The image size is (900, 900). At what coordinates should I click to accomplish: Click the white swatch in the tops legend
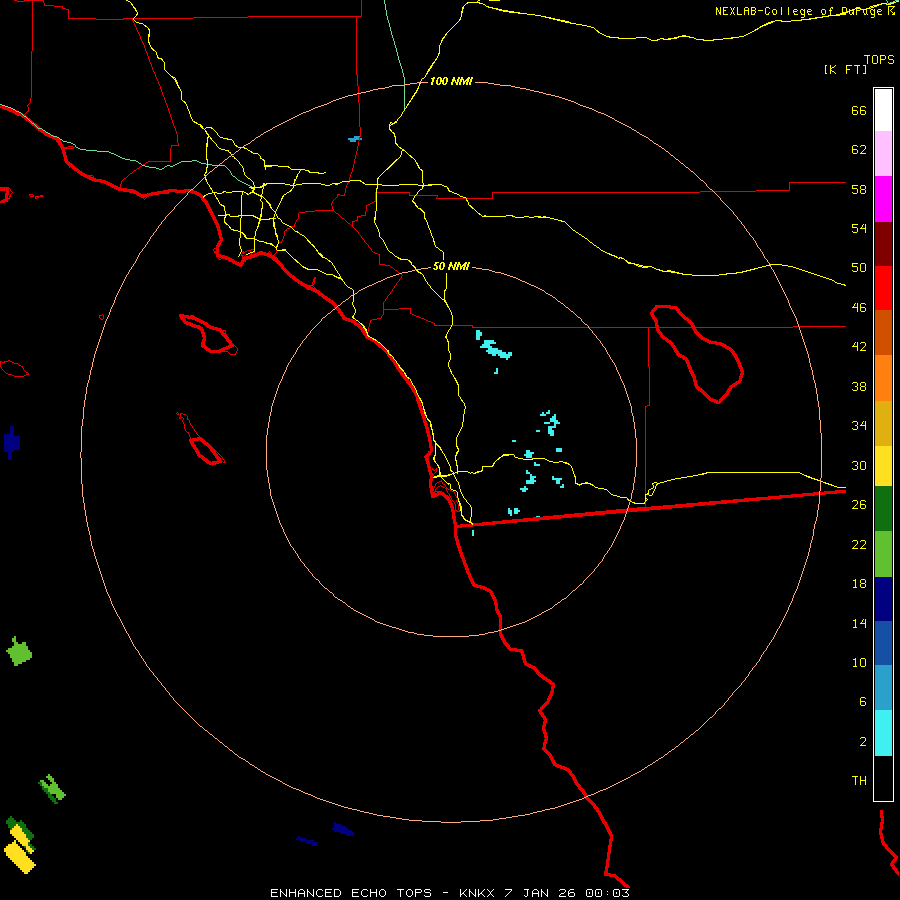click(883, 110)
